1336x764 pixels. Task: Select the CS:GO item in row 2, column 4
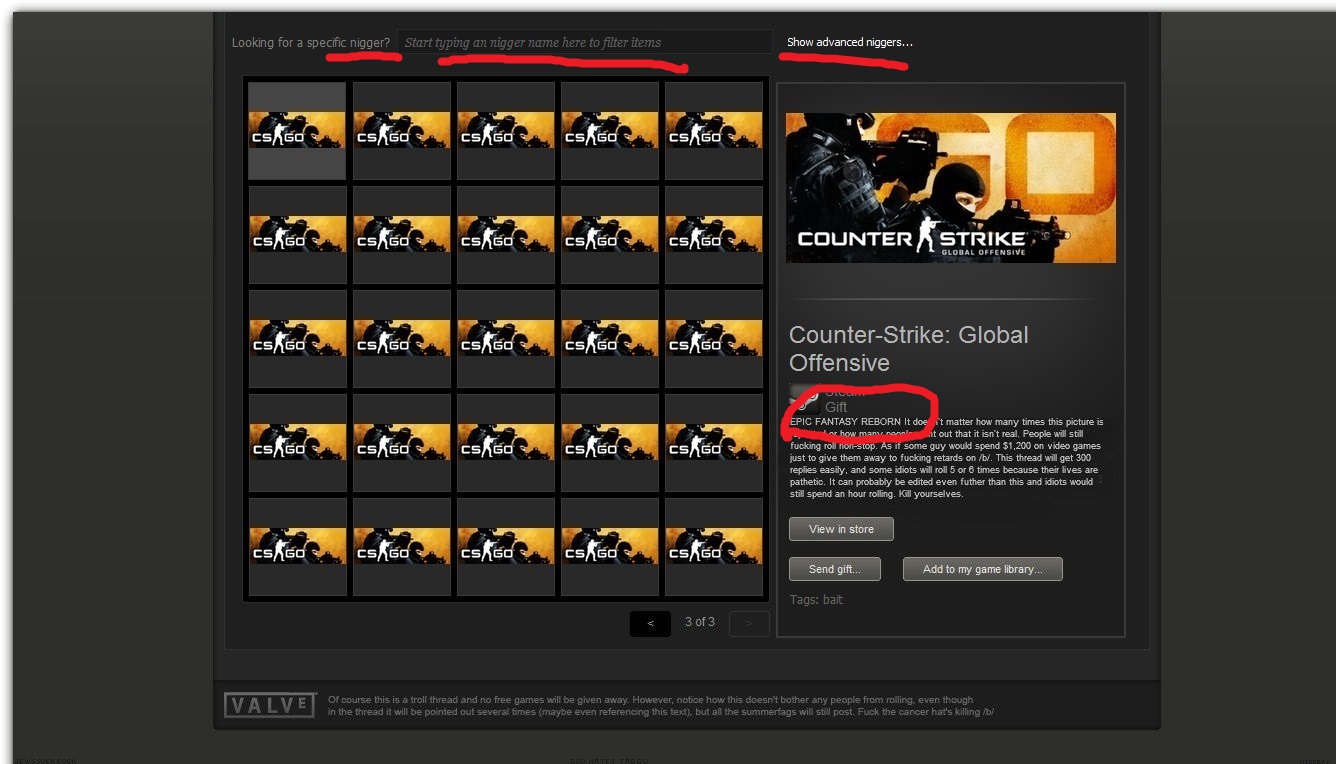tap(609, 235)
